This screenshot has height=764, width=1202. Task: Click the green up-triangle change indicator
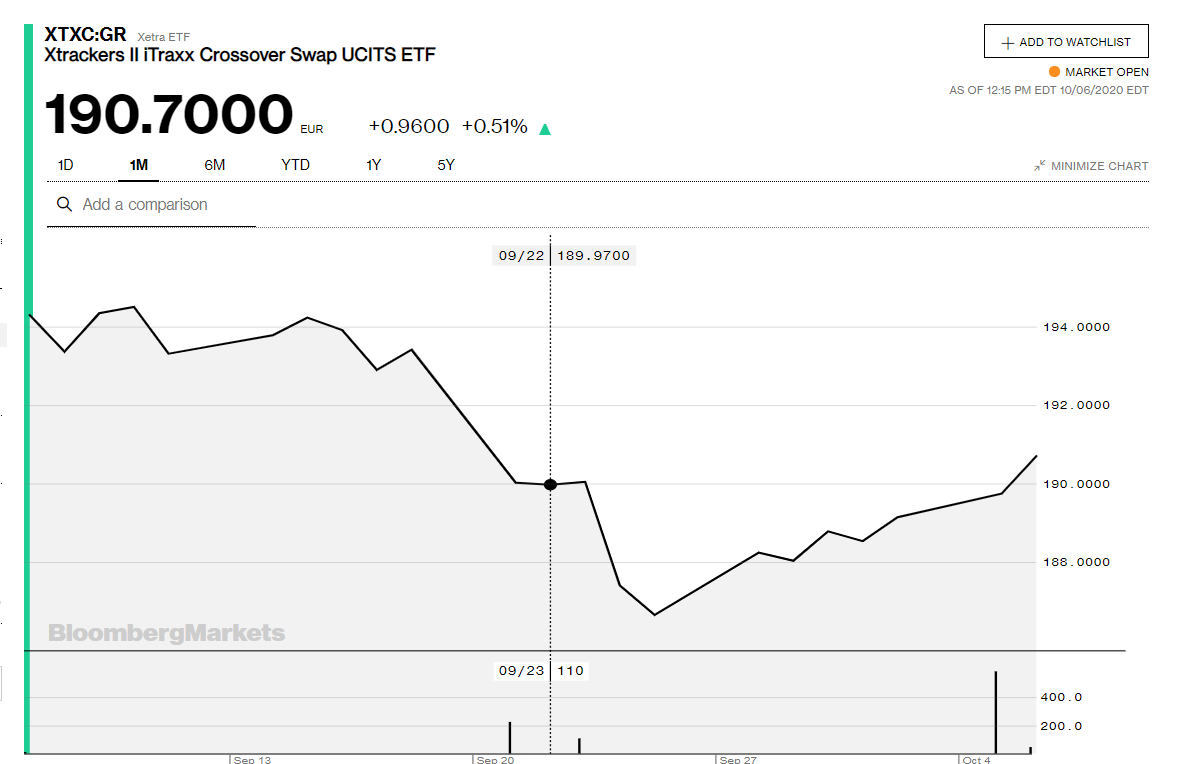[x=545, y=128]
